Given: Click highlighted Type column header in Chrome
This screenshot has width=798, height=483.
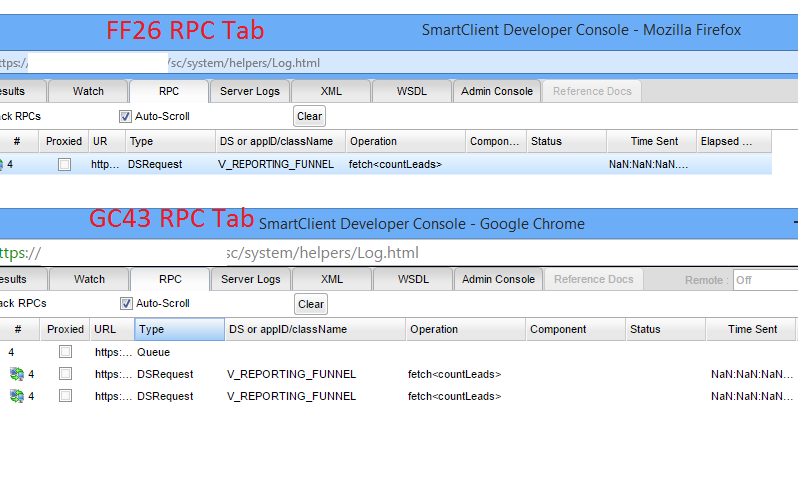Looking at the screenshot, I should (x=179, y=329).
